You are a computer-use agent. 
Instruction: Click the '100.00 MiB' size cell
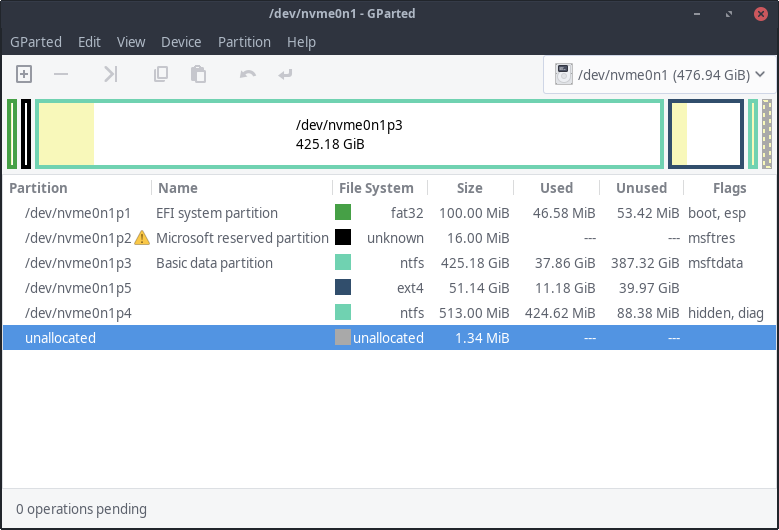(x=474, y=213)
